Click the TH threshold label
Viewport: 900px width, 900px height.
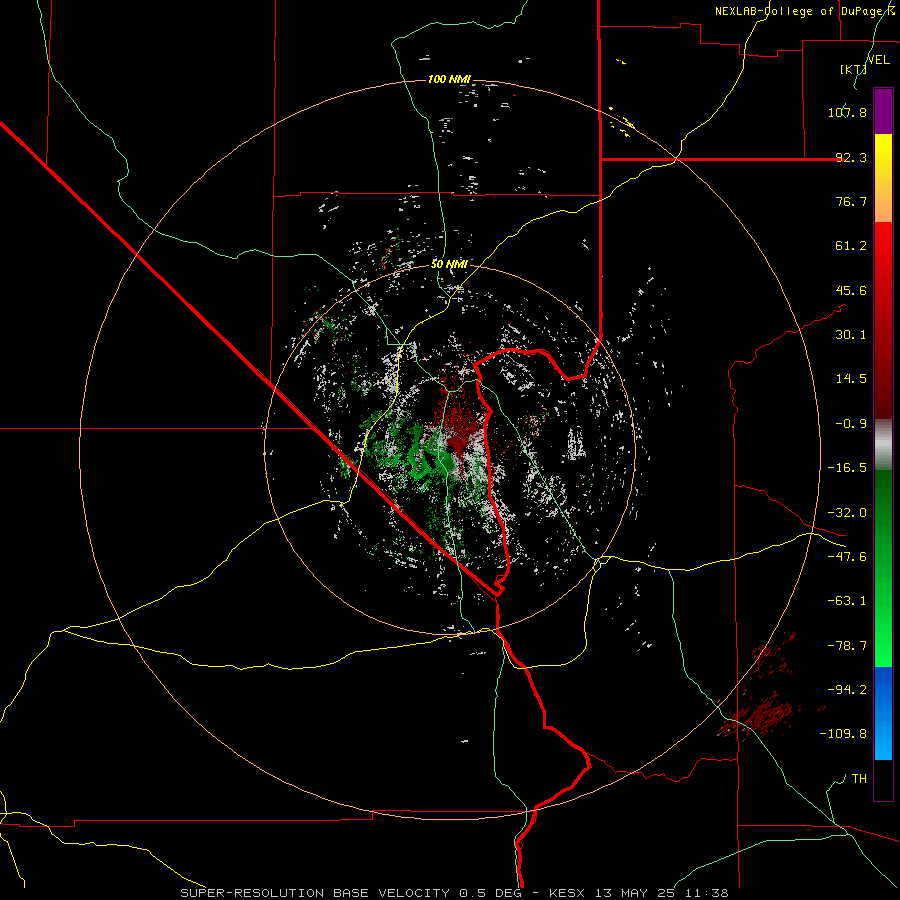[859, 779]
